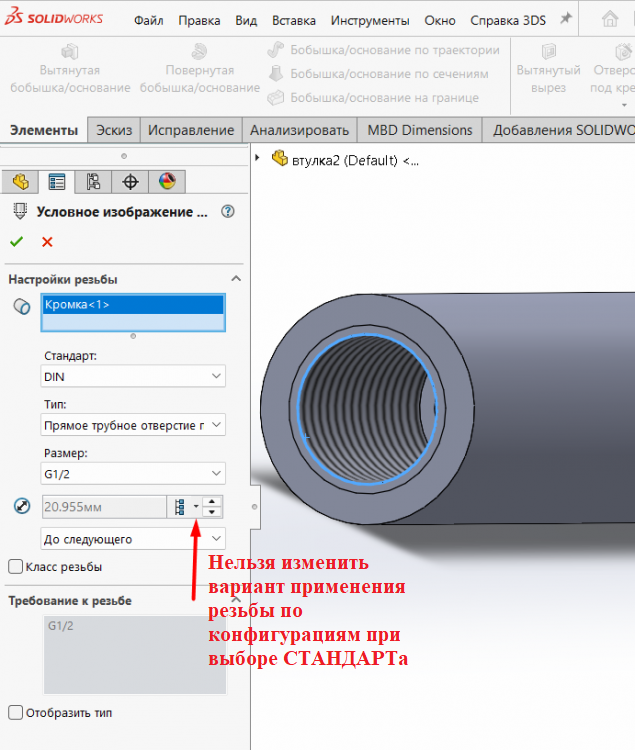
Task: Click Extruded Cut icon
Action: [x=548, y=51]
